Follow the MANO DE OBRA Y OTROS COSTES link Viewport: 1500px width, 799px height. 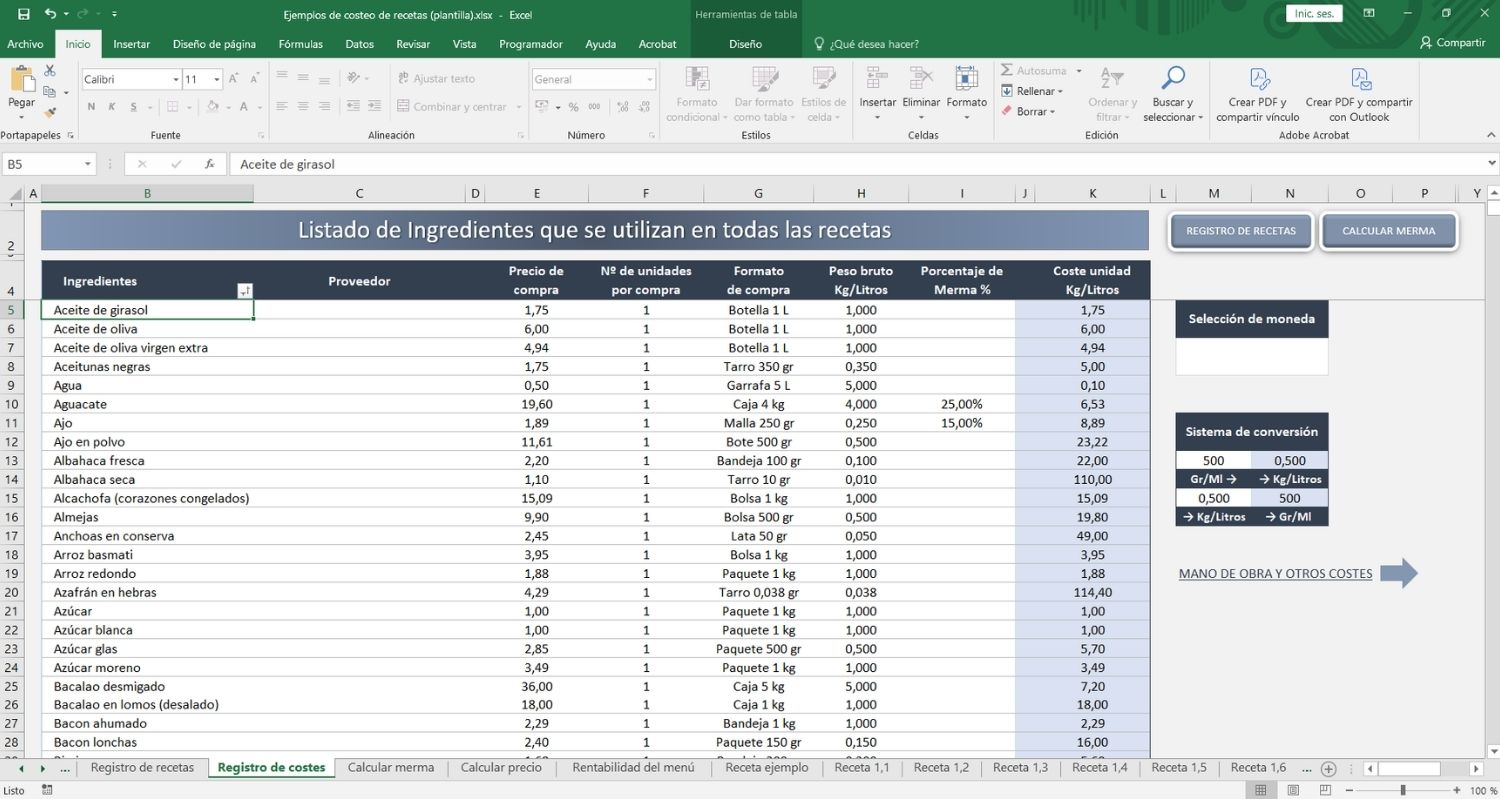click(x=1275, y=574)
